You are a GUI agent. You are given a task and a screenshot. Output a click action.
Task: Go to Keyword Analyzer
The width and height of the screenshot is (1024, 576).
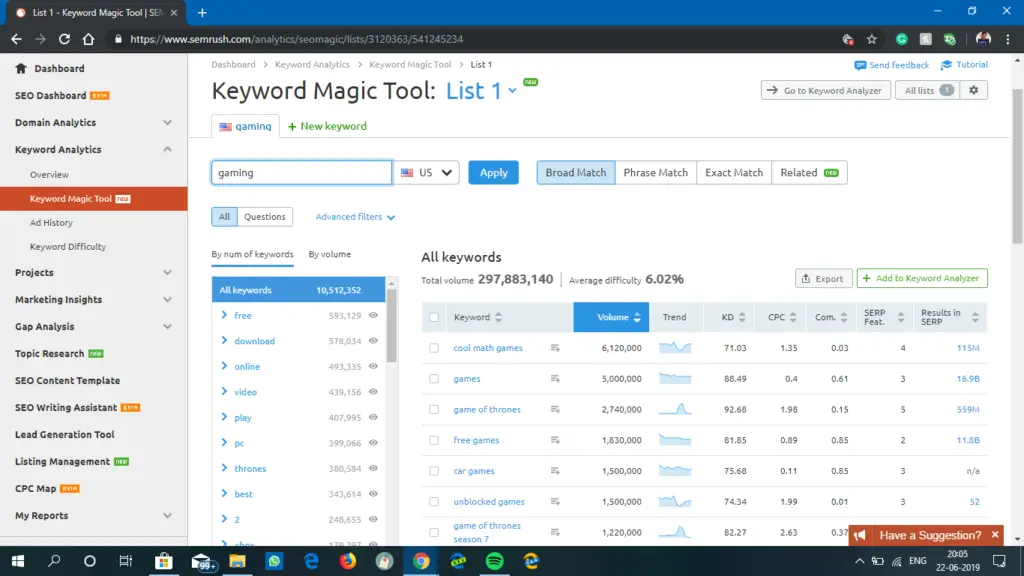[x=825, y=90]
